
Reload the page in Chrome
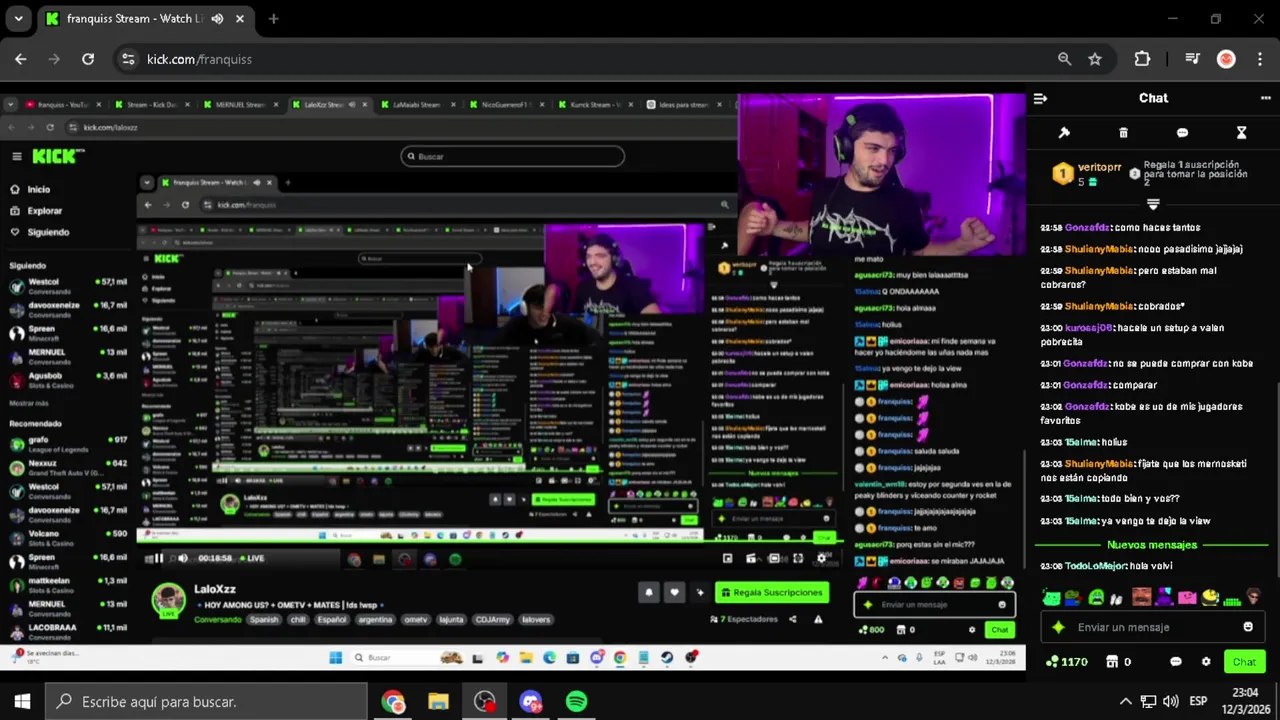click(88, 59)
